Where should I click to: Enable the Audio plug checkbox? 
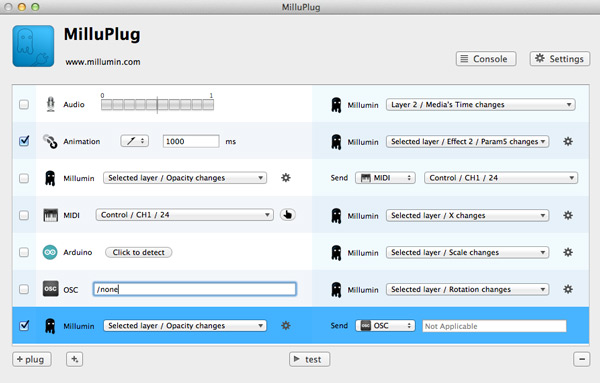coord(24,104)
